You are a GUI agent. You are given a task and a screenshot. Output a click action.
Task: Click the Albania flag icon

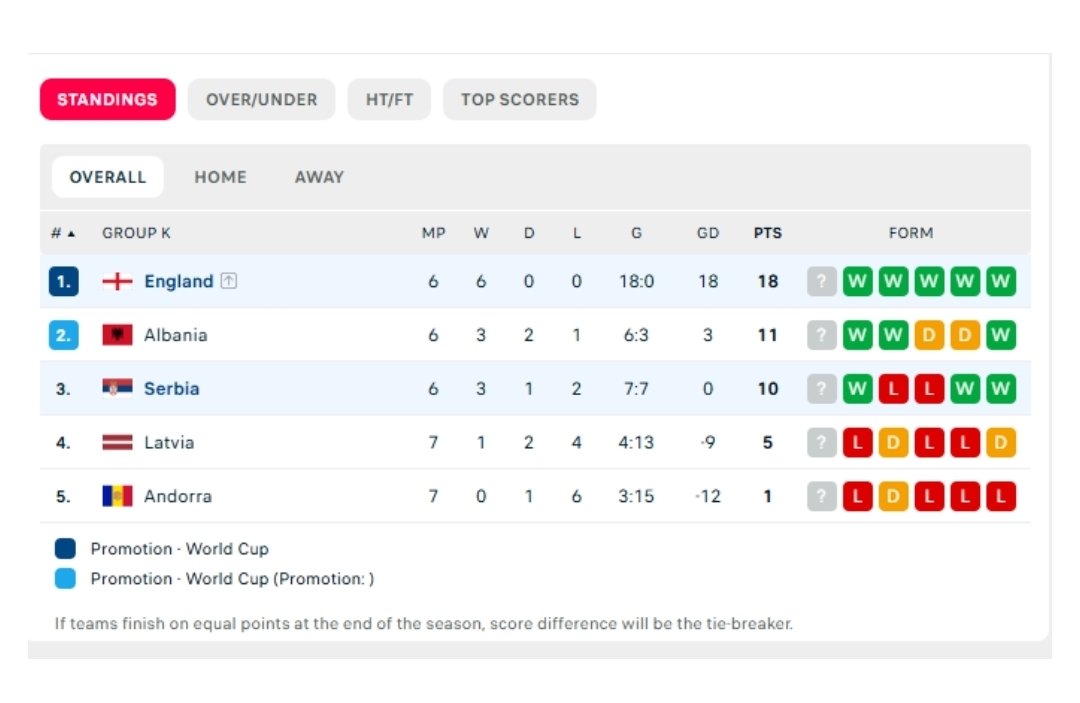(117, 335)
